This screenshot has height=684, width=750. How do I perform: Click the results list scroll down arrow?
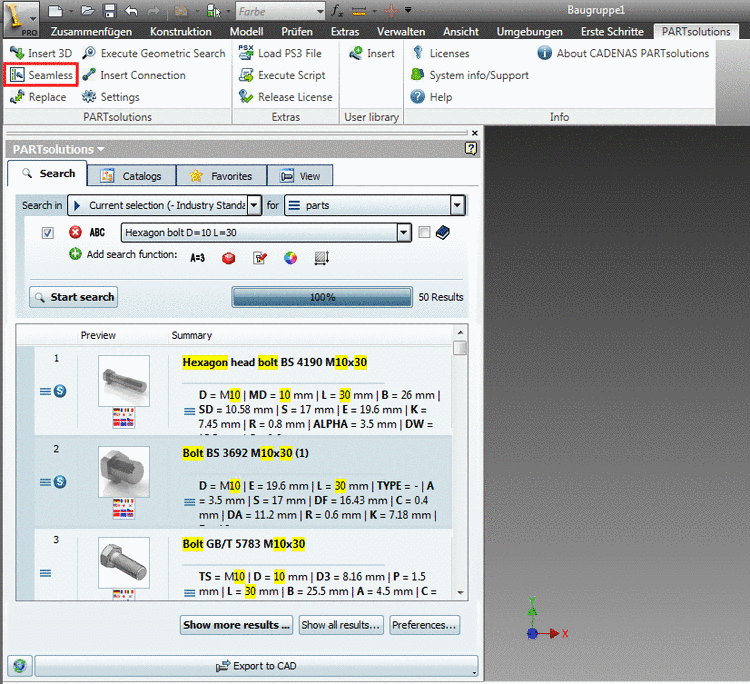460,593
